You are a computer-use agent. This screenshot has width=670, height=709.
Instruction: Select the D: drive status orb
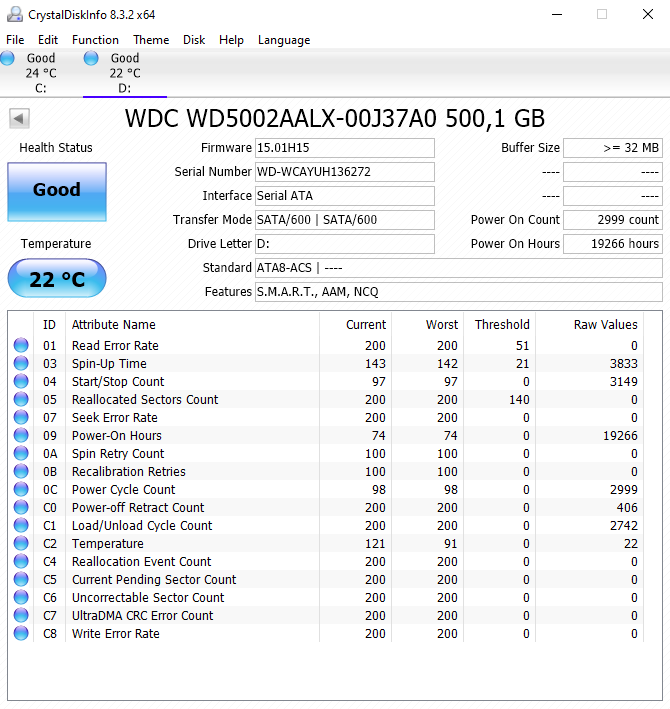pyautogui.click(x=91, y=58)
